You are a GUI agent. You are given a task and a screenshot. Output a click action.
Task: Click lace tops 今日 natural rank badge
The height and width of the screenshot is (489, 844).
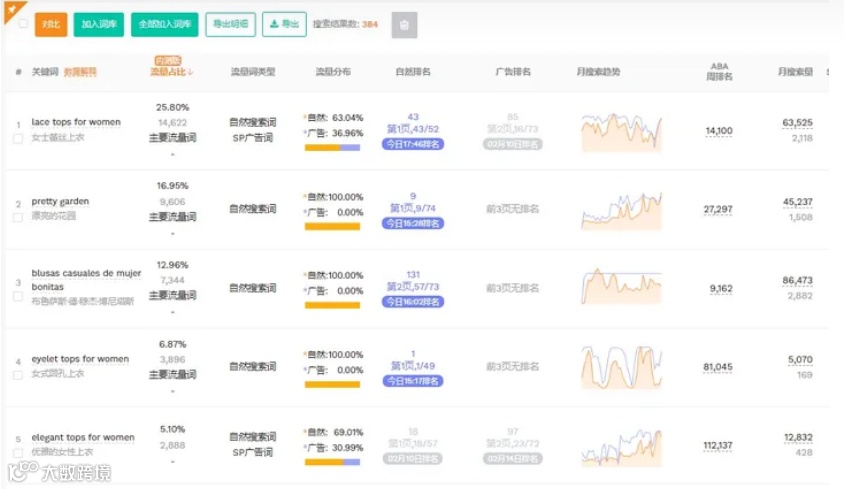tap(413, 144)
